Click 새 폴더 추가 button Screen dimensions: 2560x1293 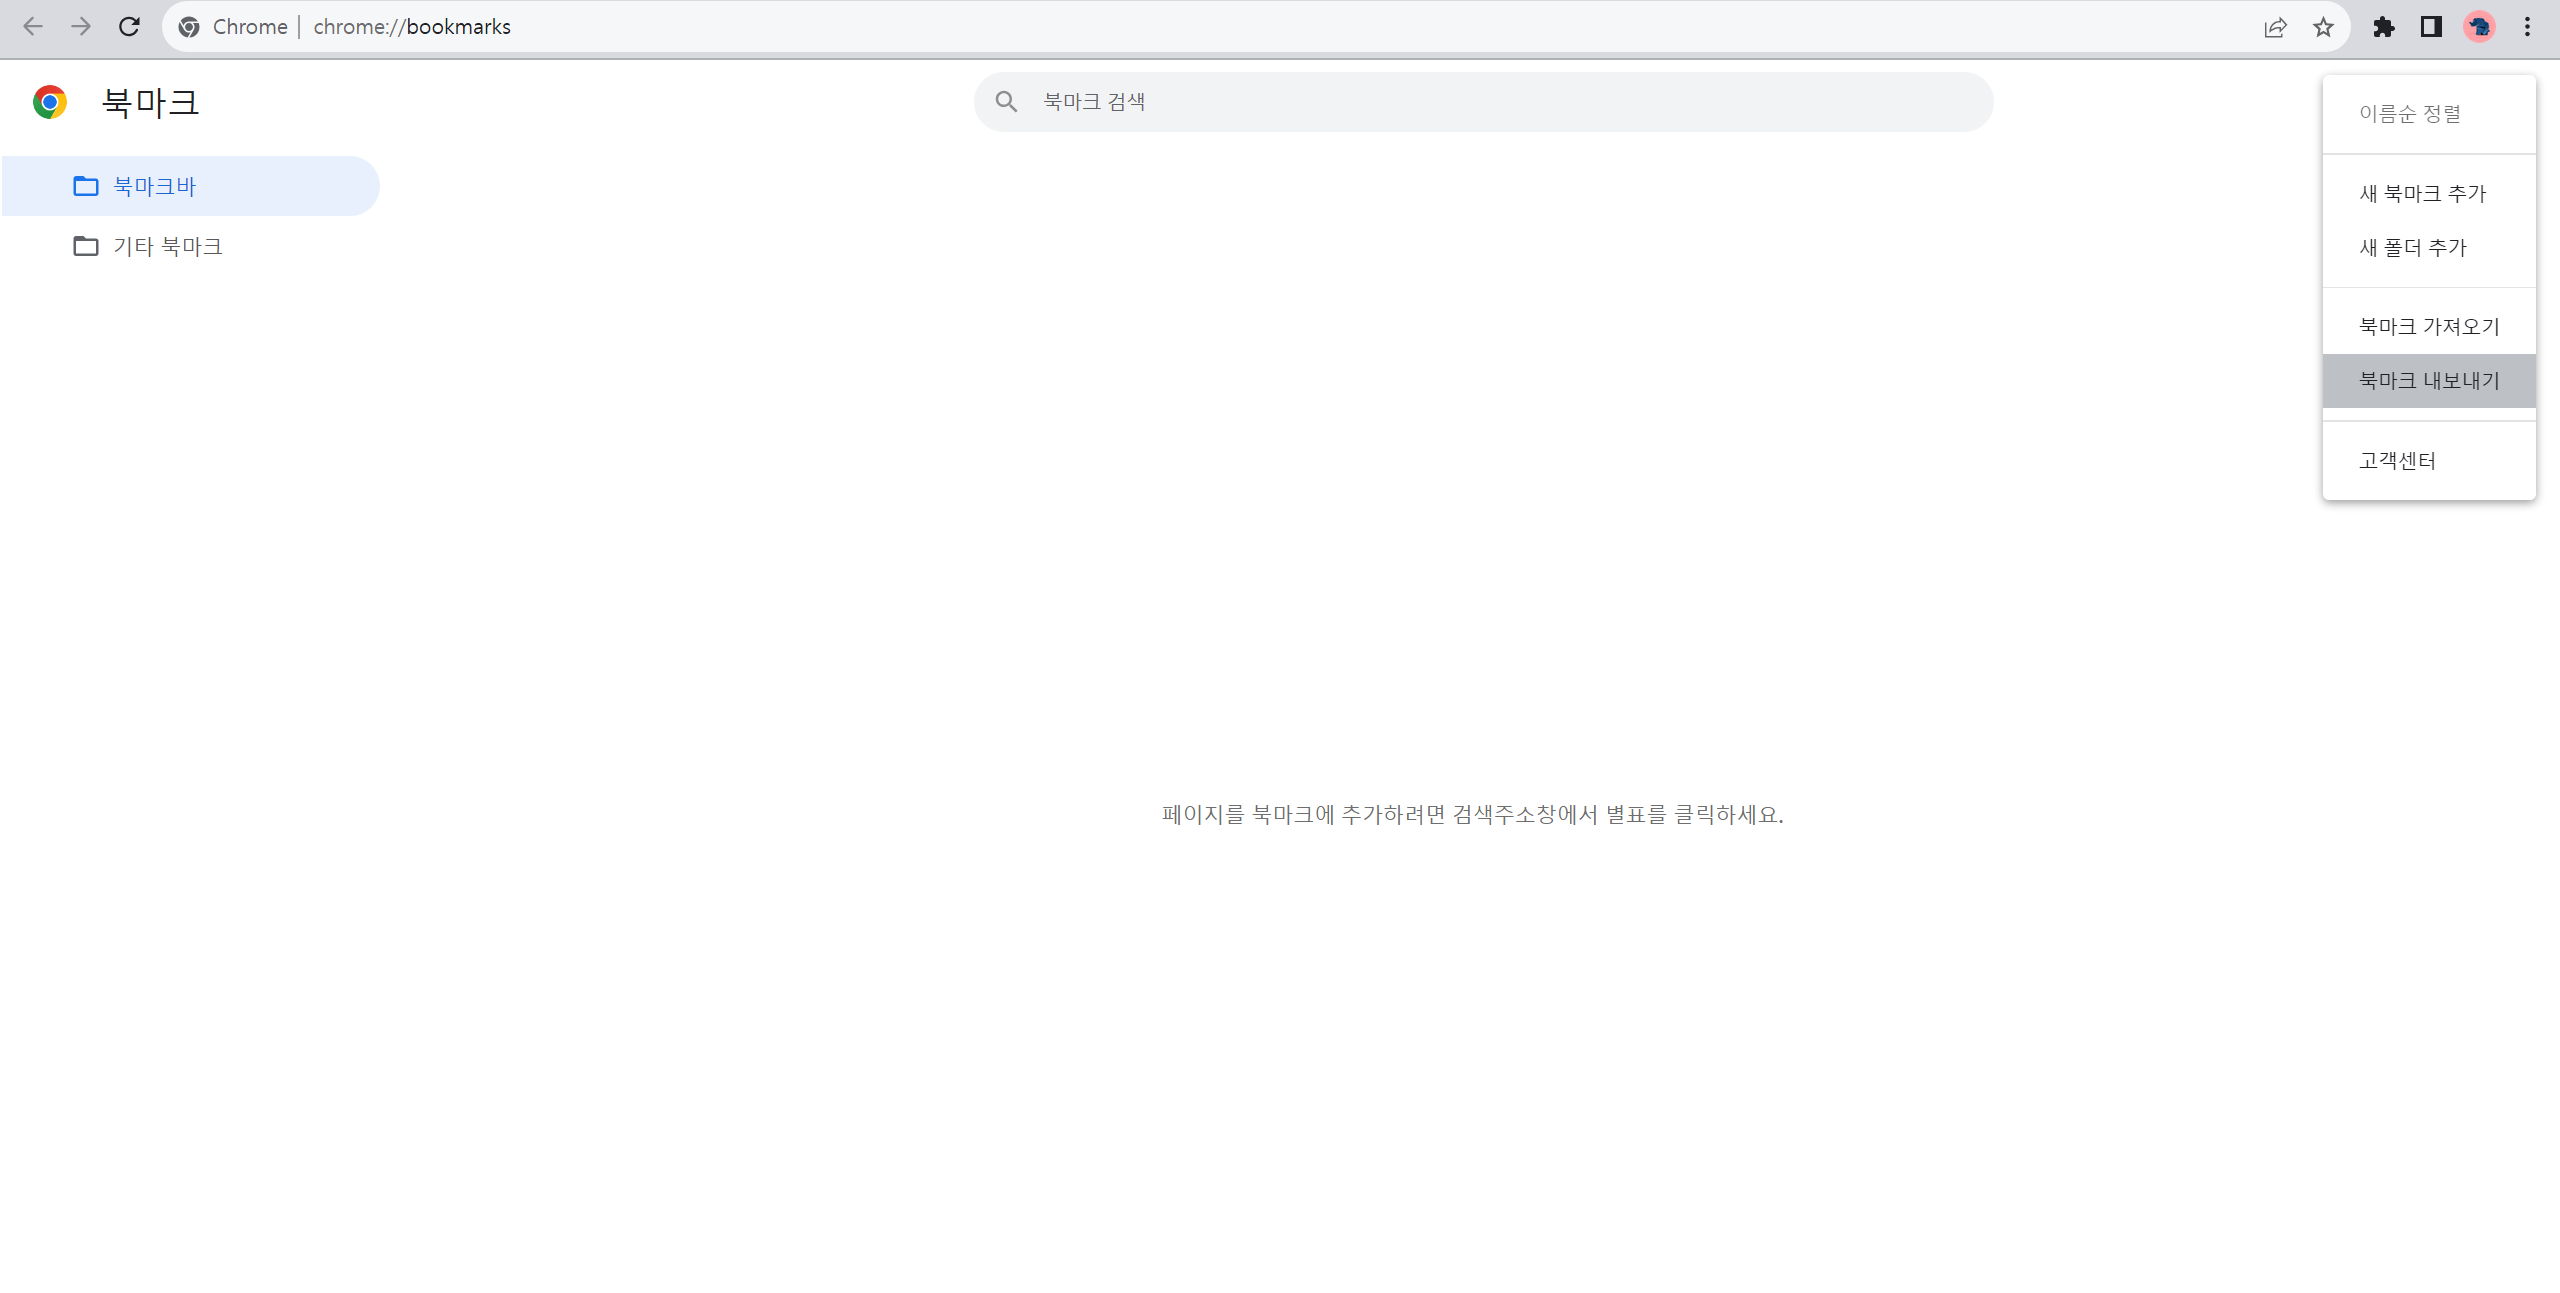point(2413,247)
